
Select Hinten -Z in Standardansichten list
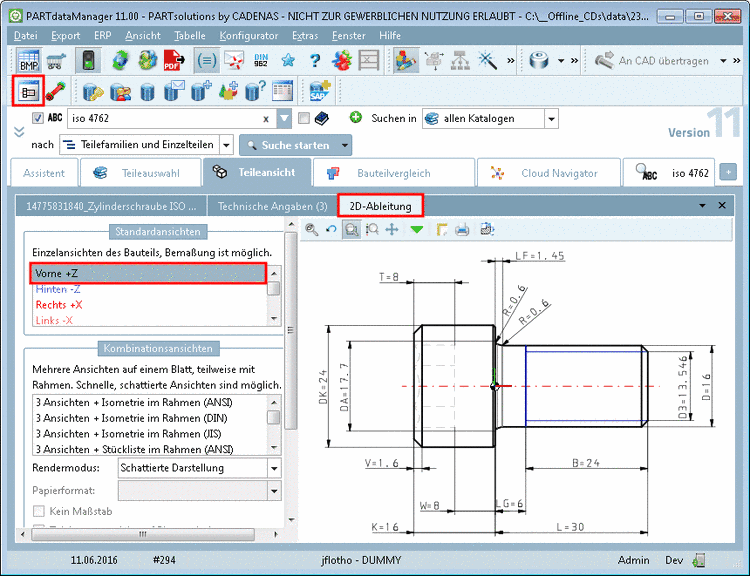pyautogui.click(x=59, y=289)
